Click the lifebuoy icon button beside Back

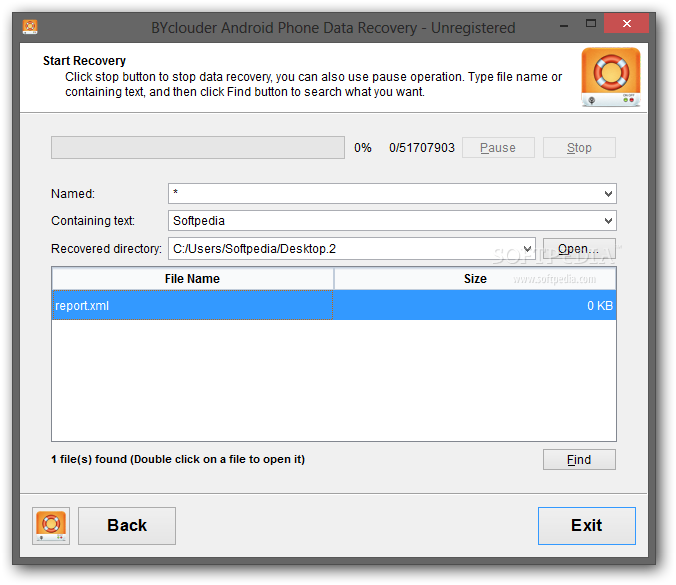pos(51,526)
